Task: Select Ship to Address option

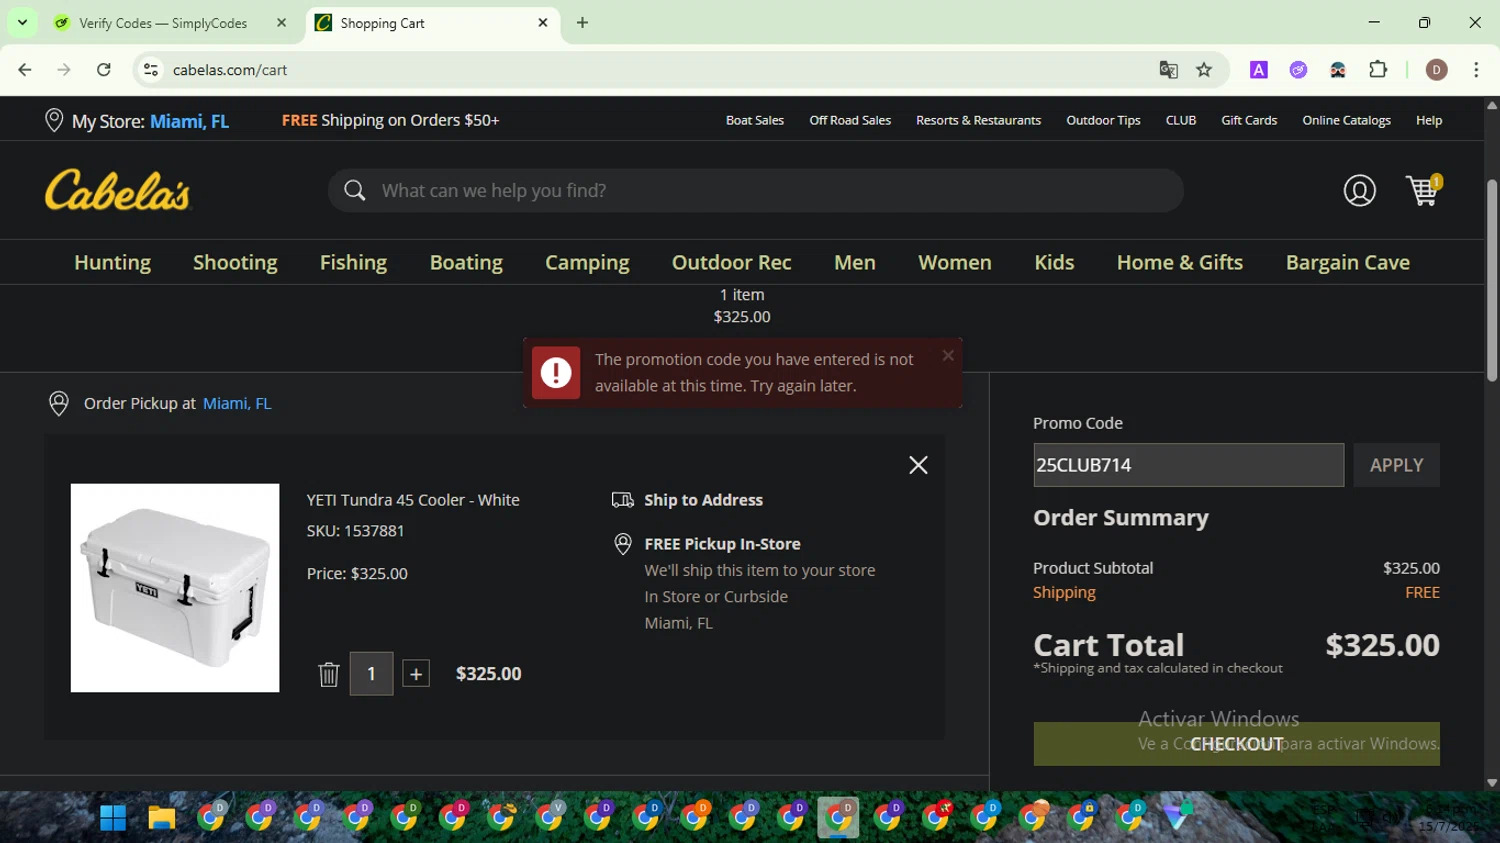Action: tap(703, 500)
